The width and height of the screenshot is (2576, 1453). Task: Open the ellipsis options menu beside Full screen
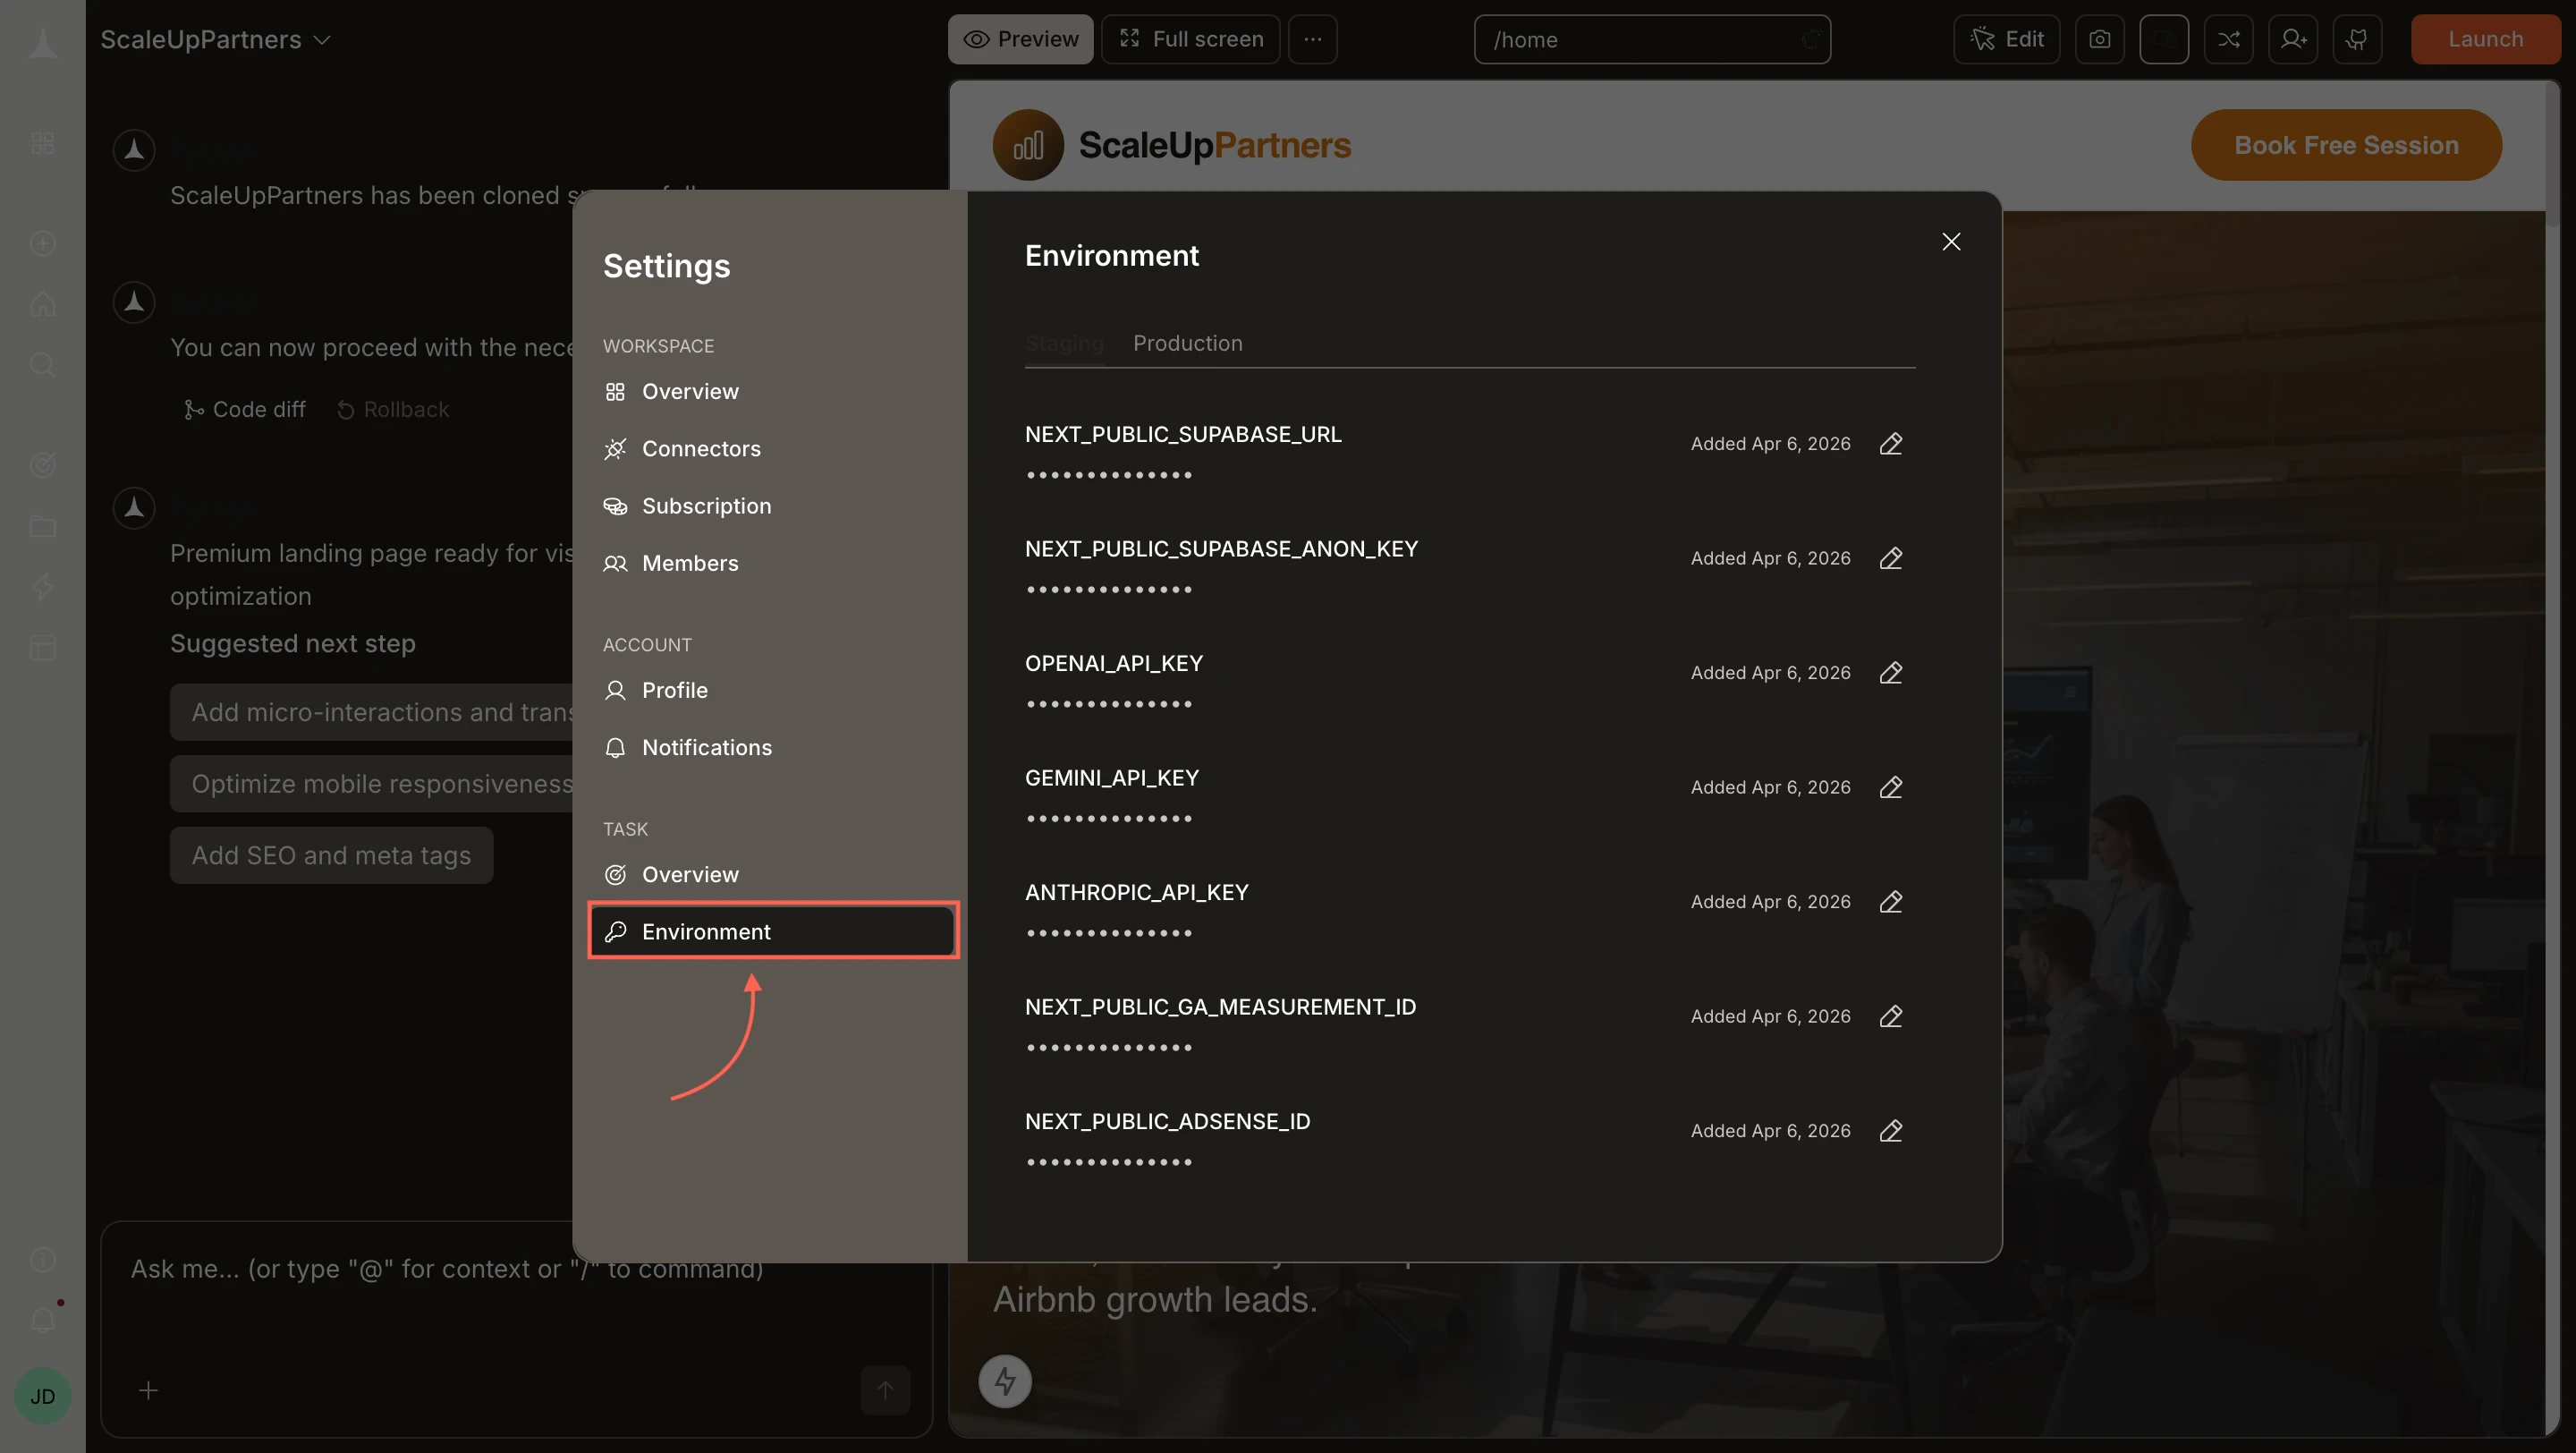click(1312, 39)
